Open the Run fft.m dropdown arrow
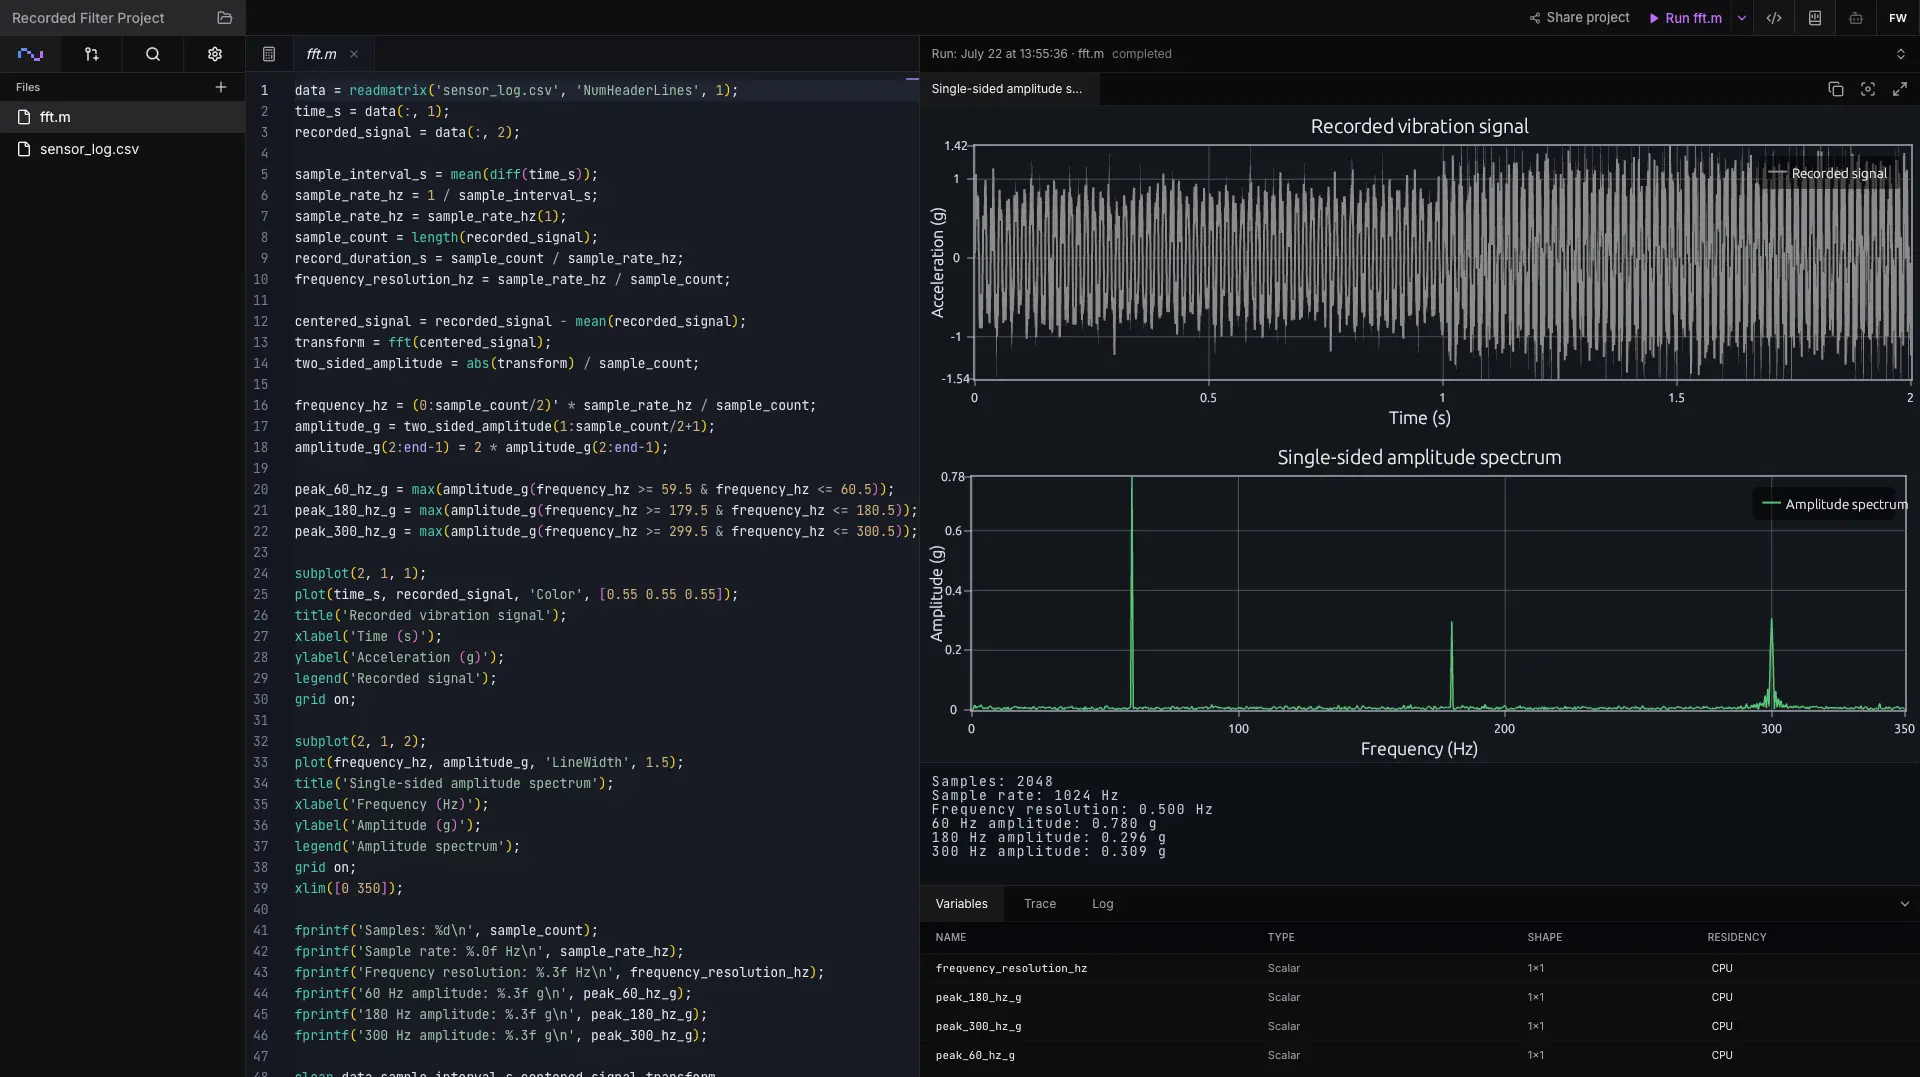Viewport: 1920px width, 1077px height. (x=1742, y=18)
